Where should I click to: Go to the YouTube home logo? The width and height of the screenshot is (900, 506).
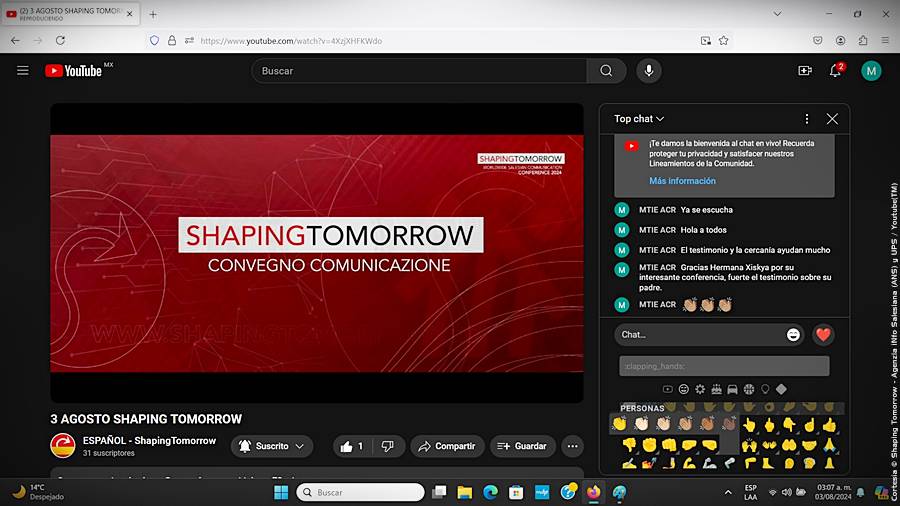tap(73, 71)
